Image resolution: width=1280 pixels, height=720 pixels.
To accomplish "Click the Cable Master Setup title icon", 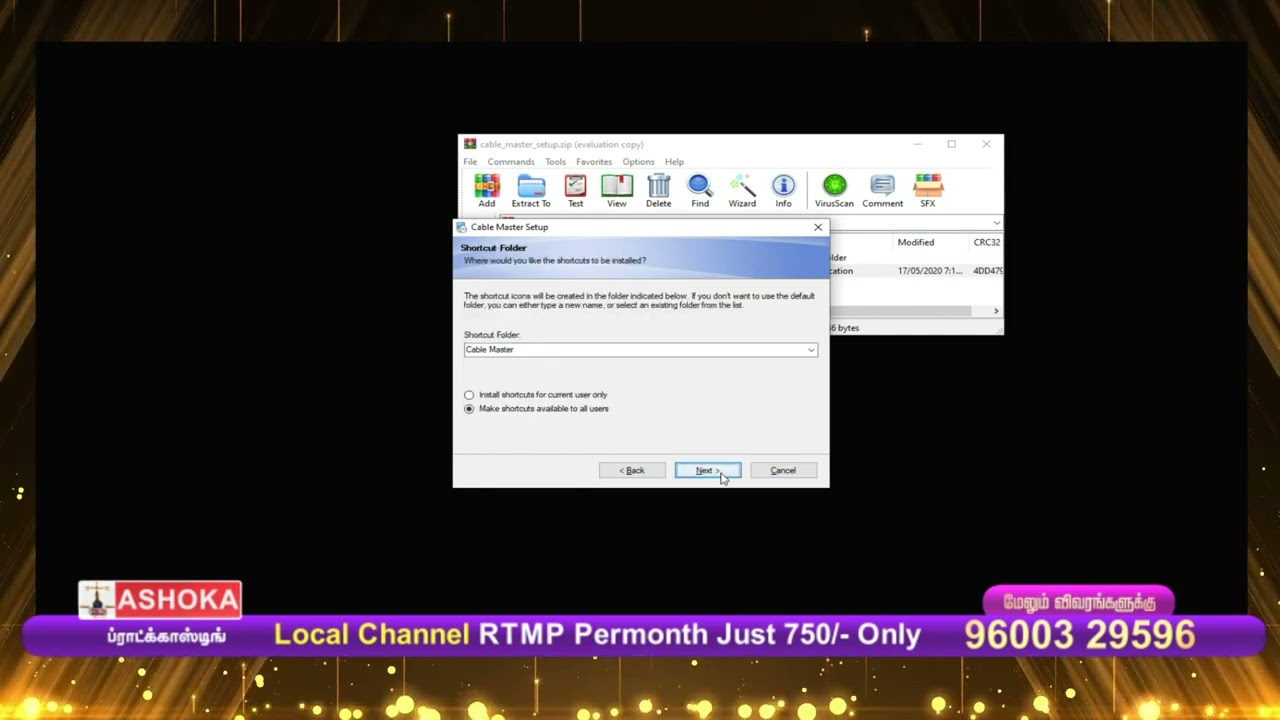I will tap(462, 227).
